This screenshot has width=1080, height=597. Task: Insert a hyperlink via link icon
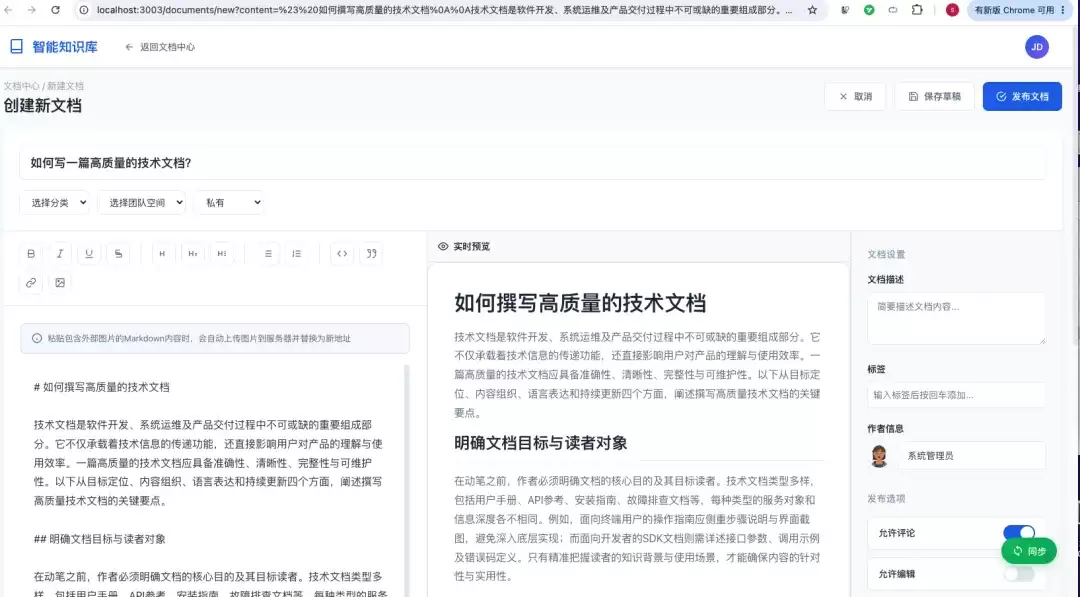pos(31,282)
